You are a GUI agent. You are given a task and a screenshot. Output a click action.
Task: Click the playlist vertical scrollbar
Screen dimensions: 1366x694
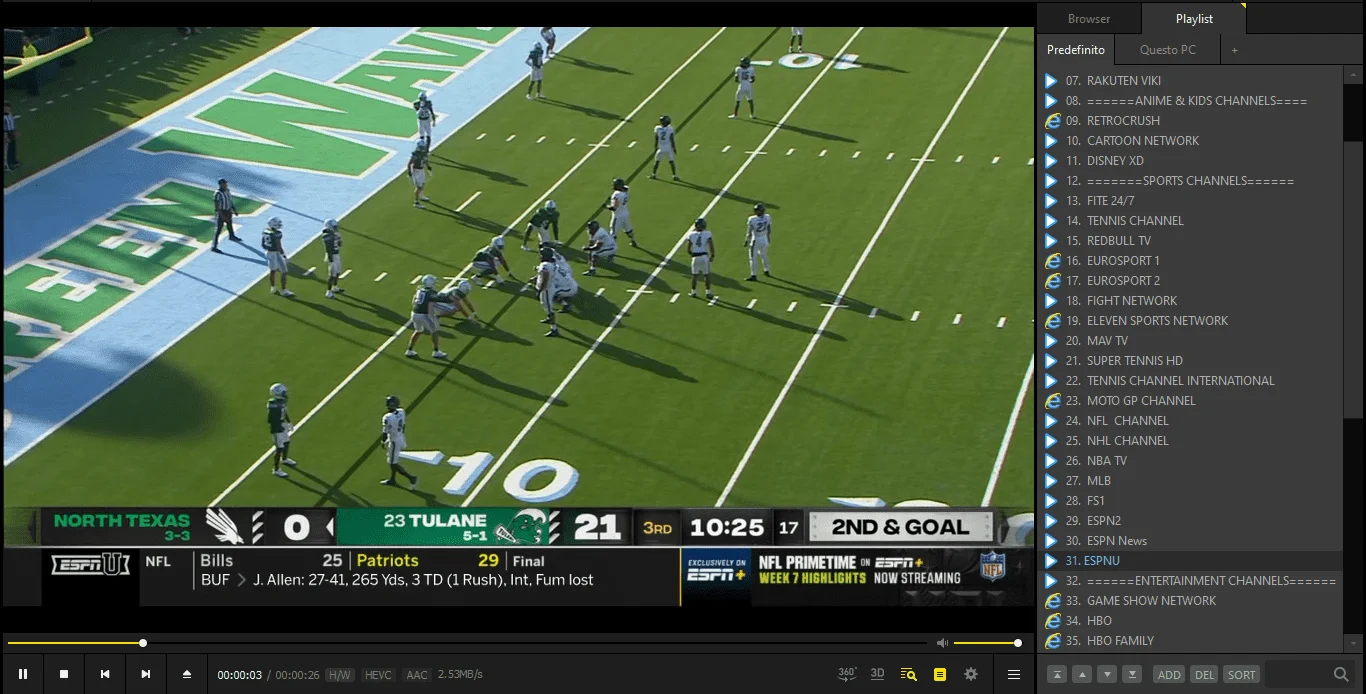coord(1353,280)
